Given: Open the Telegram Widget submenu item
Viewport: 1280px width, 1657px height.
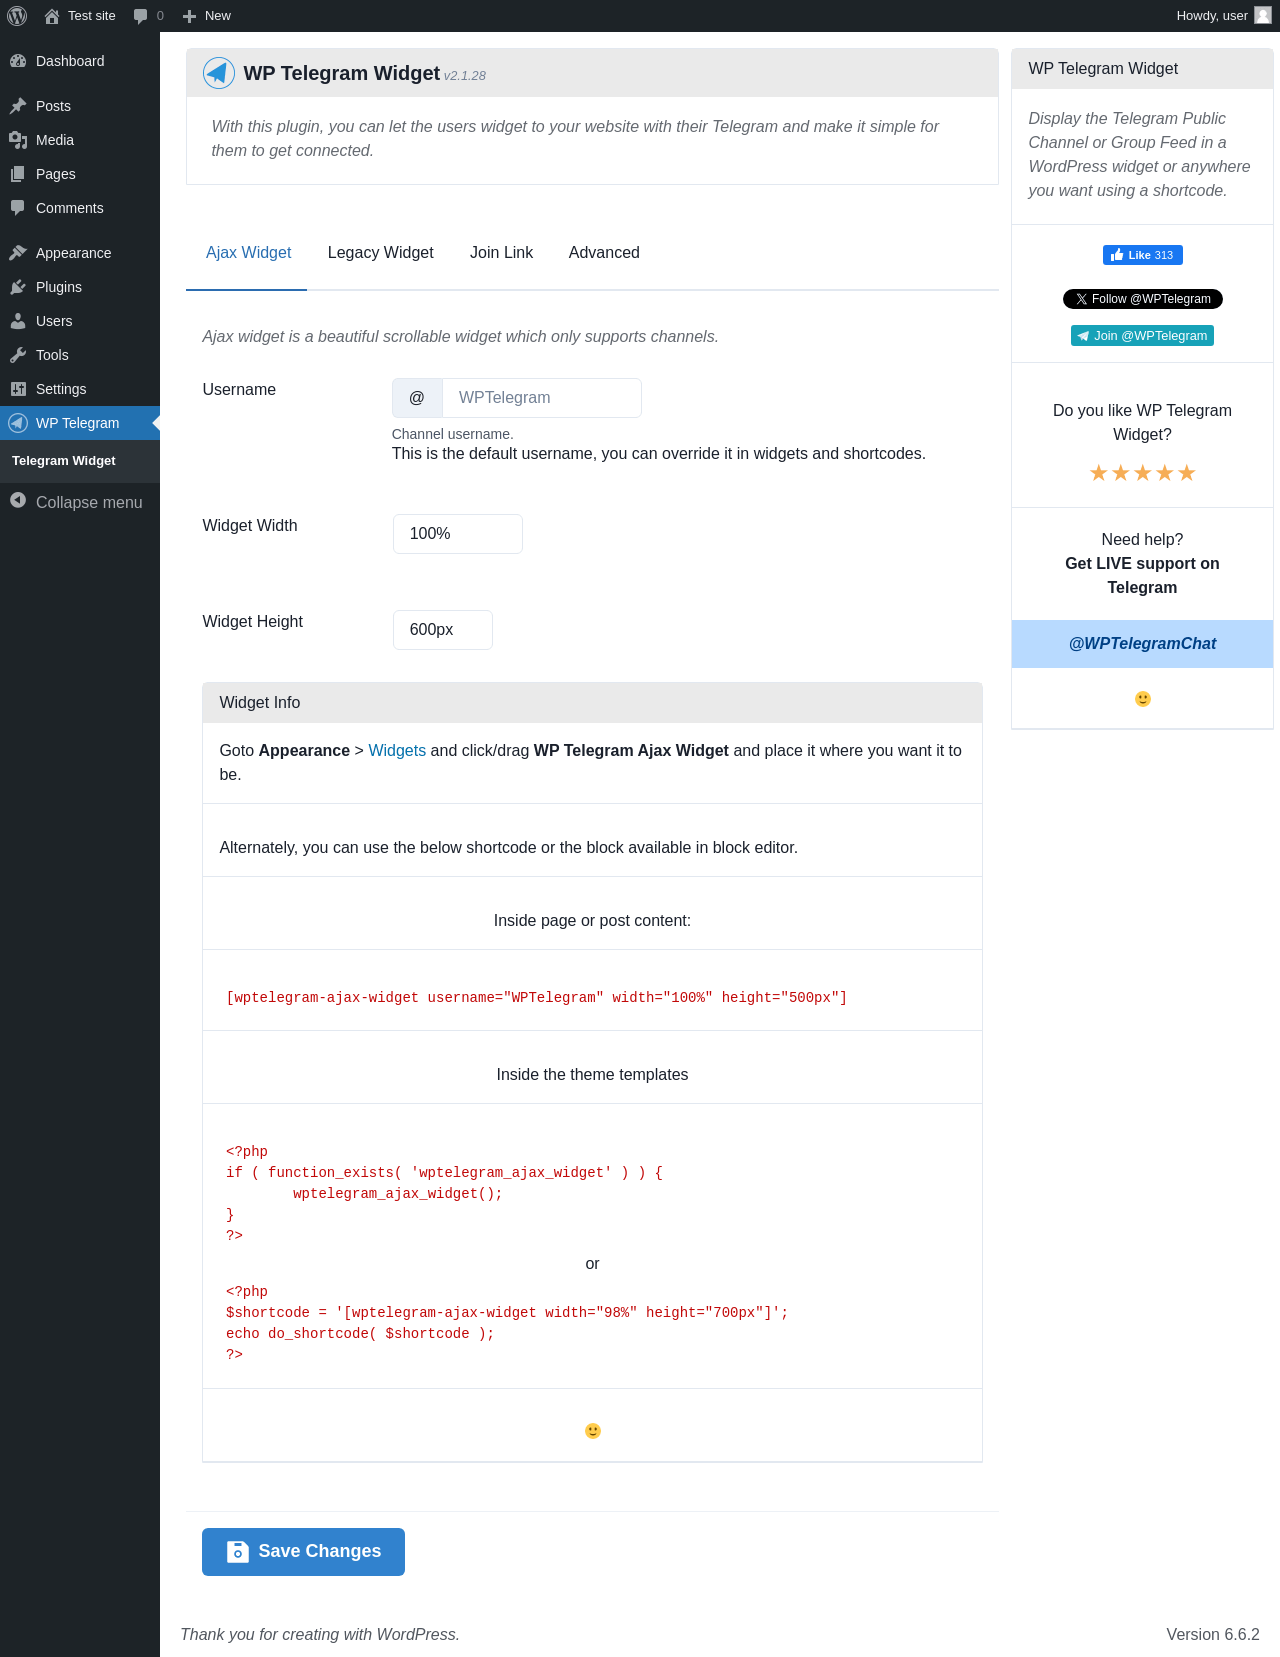Looking at the screenshot, I should (64, 461).
